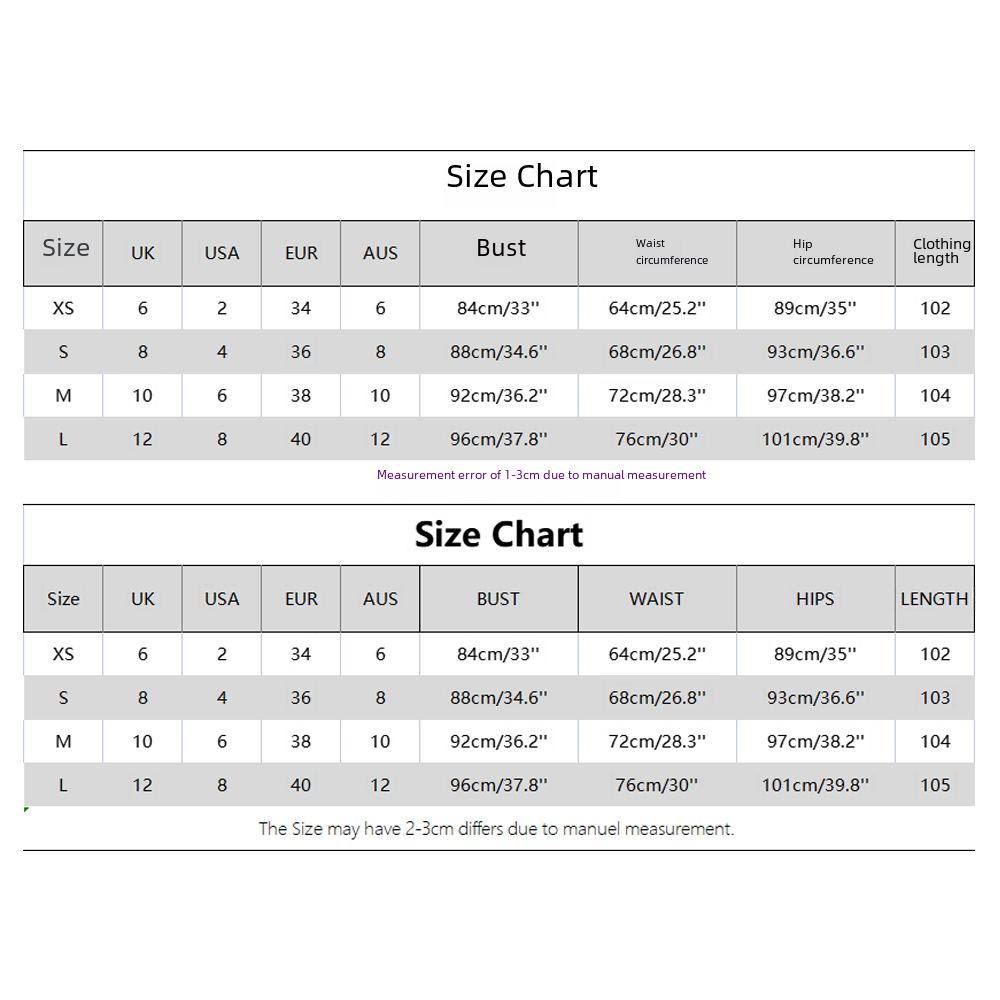The height and width of the screenshot is (1000, 1000).
Task: Click the 'AUS' header in lower table
Action: click(x=380, y=599)
